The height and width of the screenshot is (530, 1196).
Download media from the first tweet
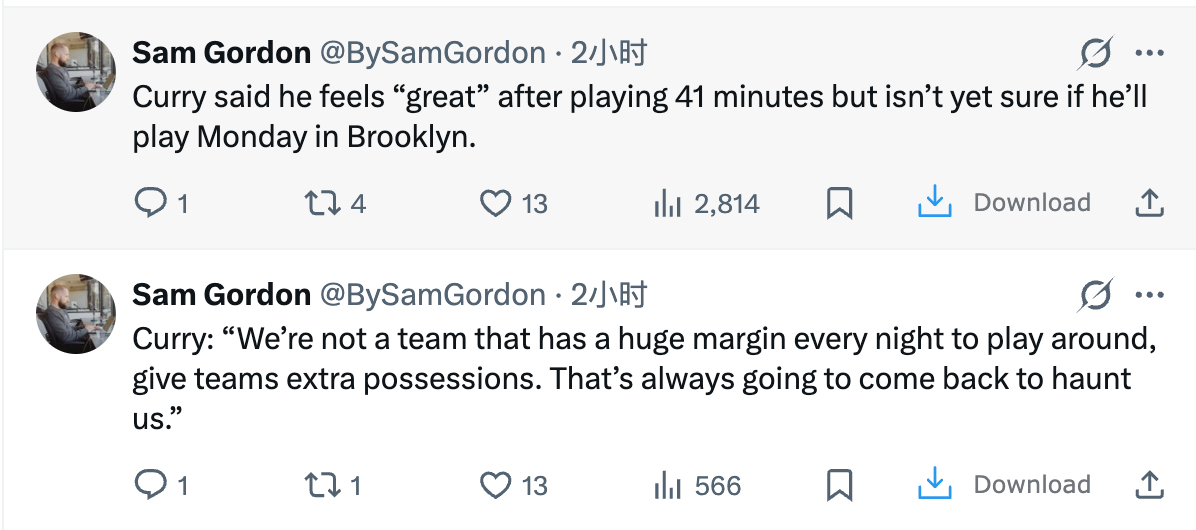pyautogui.click(x=932, y=203)
